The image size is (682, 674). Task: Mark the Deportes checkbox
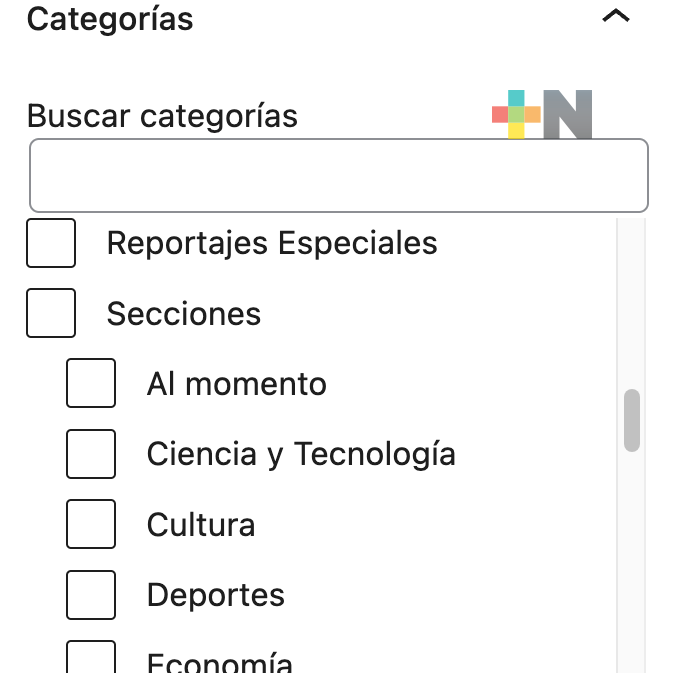pos(91,595)
